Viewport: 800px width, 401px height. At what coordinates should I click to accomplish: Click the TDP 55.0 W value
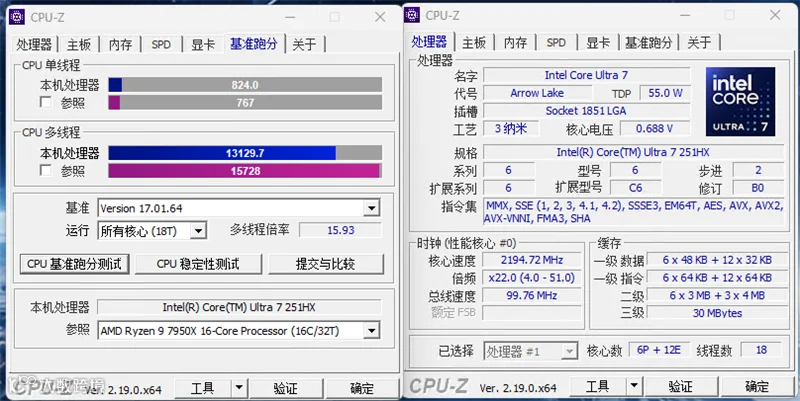(x=665, y=93)
